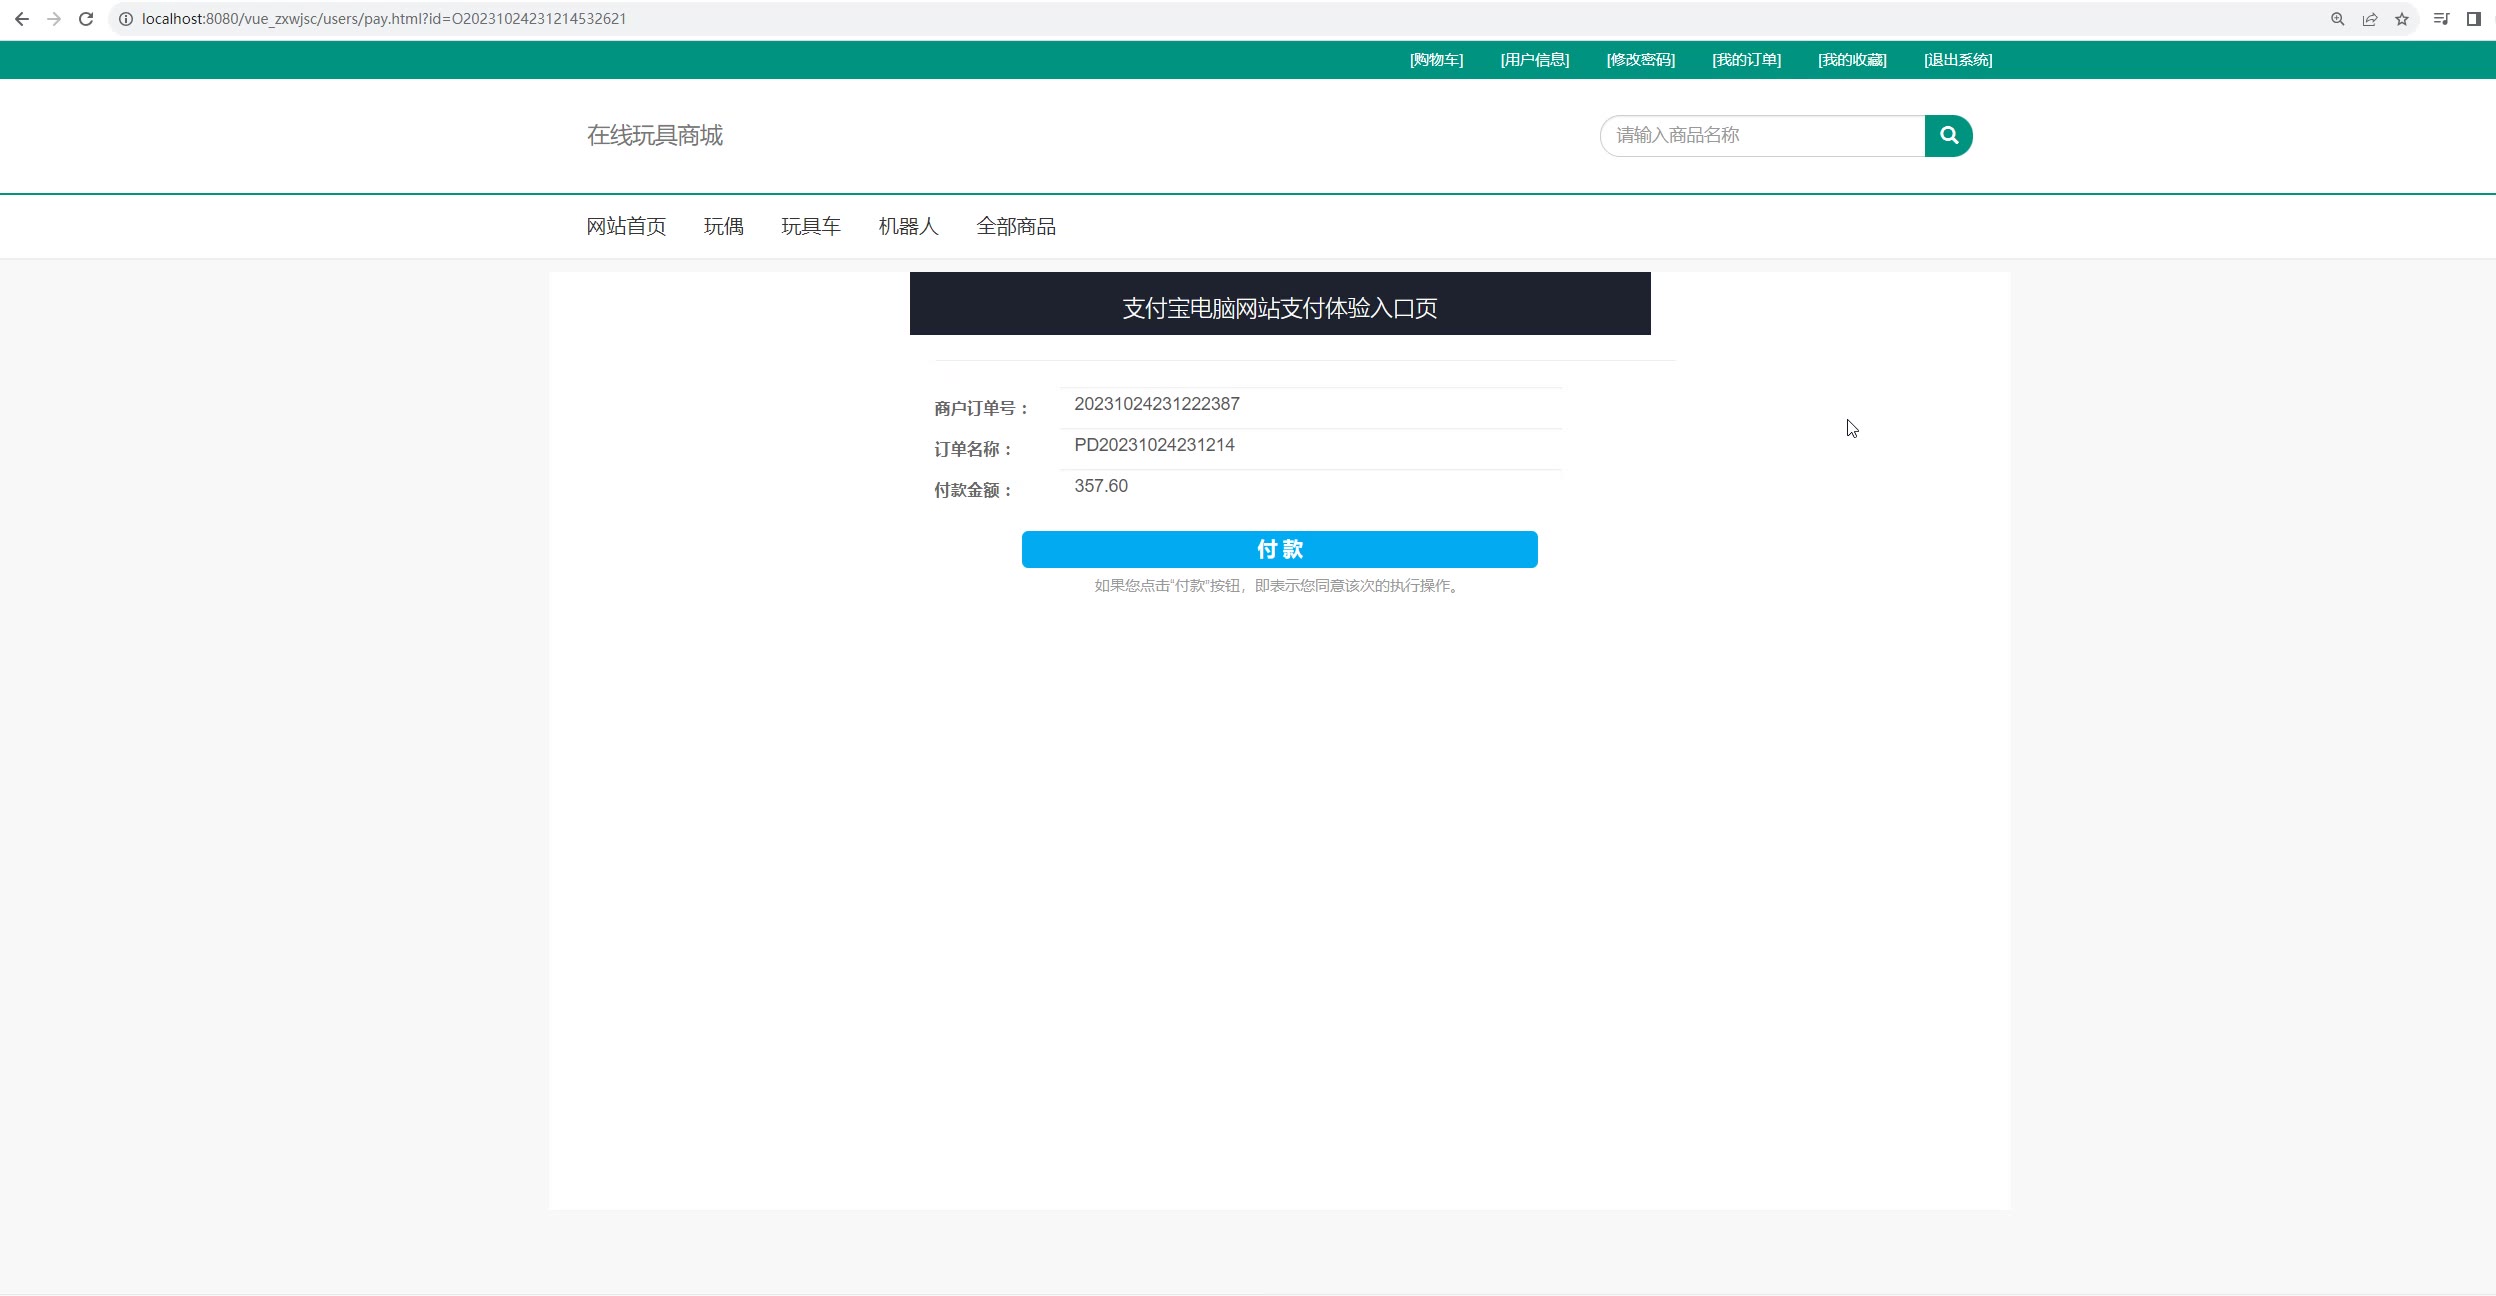Open the 全部商品 menu item
This screenshot has width=2496, height=1296.
[x=1016, y=227]
